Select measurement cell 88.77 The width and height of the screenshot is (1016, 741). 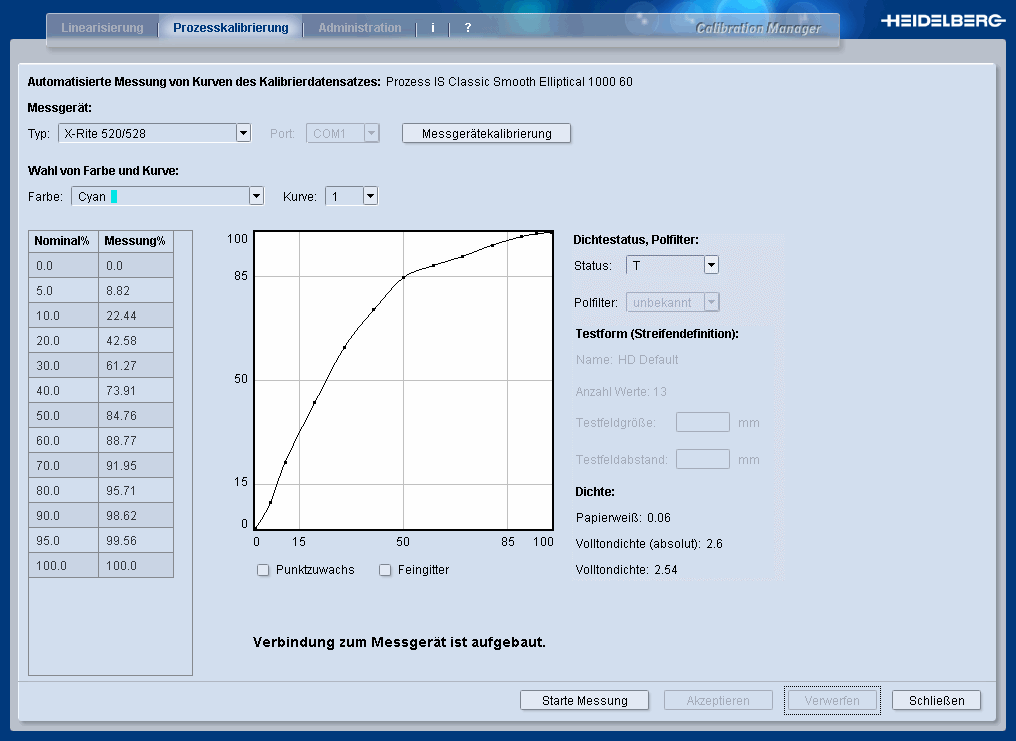[x=135, y=440]
